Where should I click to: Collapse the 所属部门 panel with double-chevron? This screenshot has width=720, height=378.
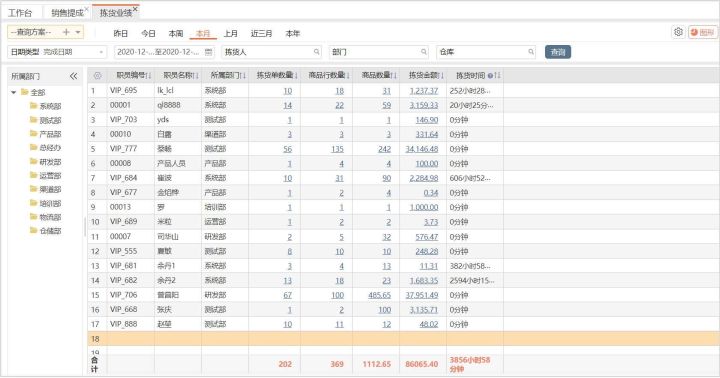coord(73,76)
